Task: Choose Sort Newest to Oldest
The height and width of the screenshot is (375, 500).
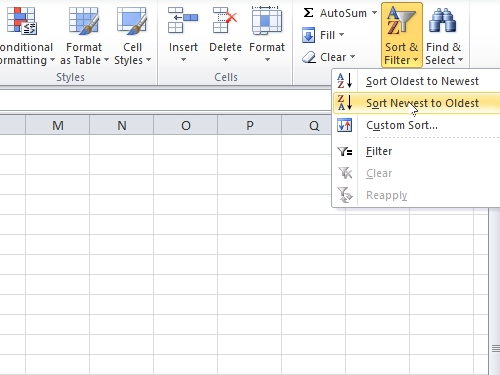Action: click(417, 103)
